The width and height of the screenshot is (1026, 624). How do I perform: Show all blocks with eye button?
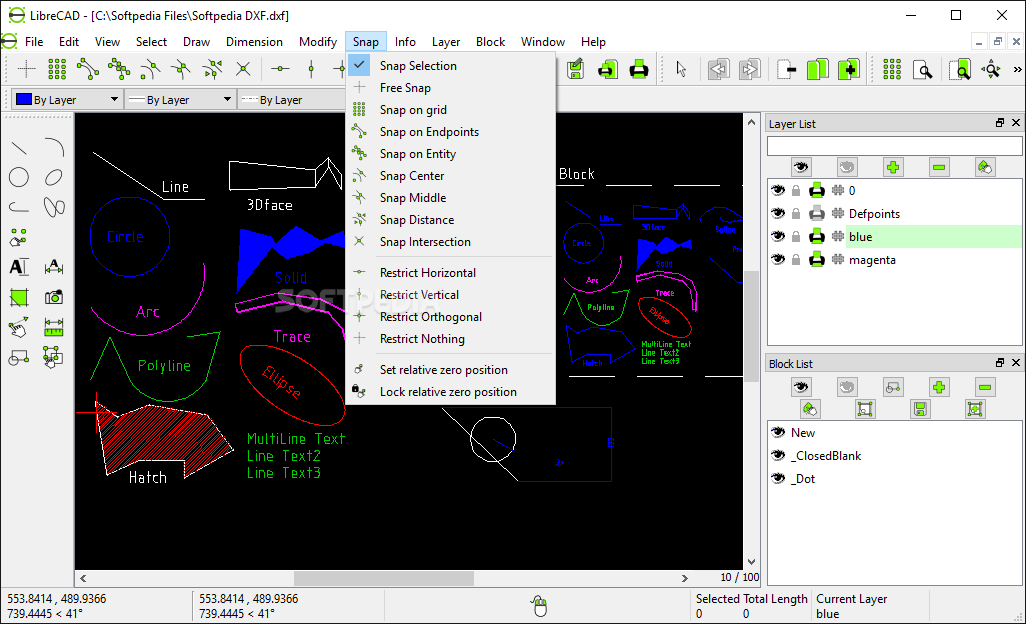tap(800, 387)
